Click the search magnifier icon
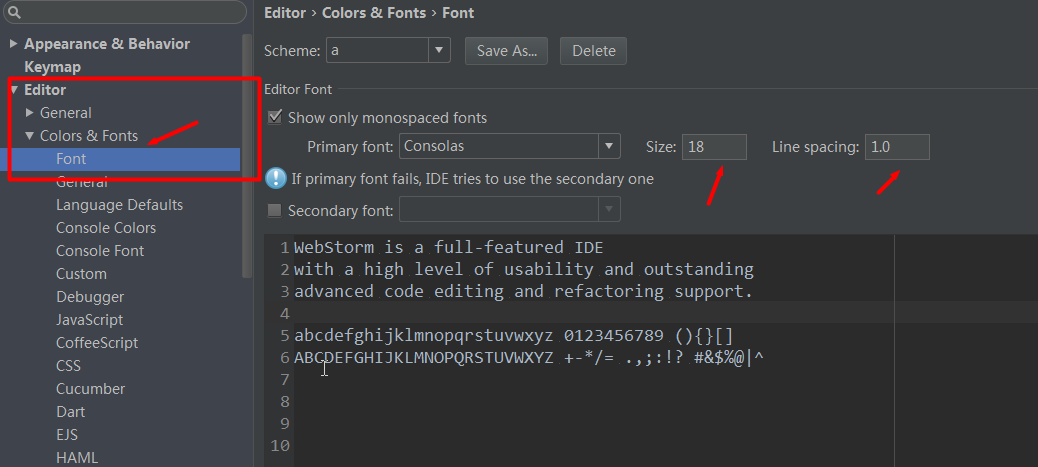This screenshot has width=1038, height=467. pyautogui.click(x=15, y=12)
